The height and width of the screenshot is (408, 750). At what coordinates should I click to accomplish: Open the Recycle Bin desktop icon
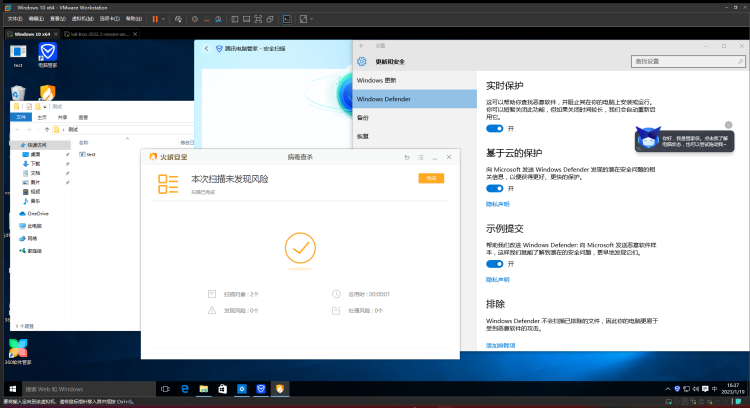coord(18,92)
